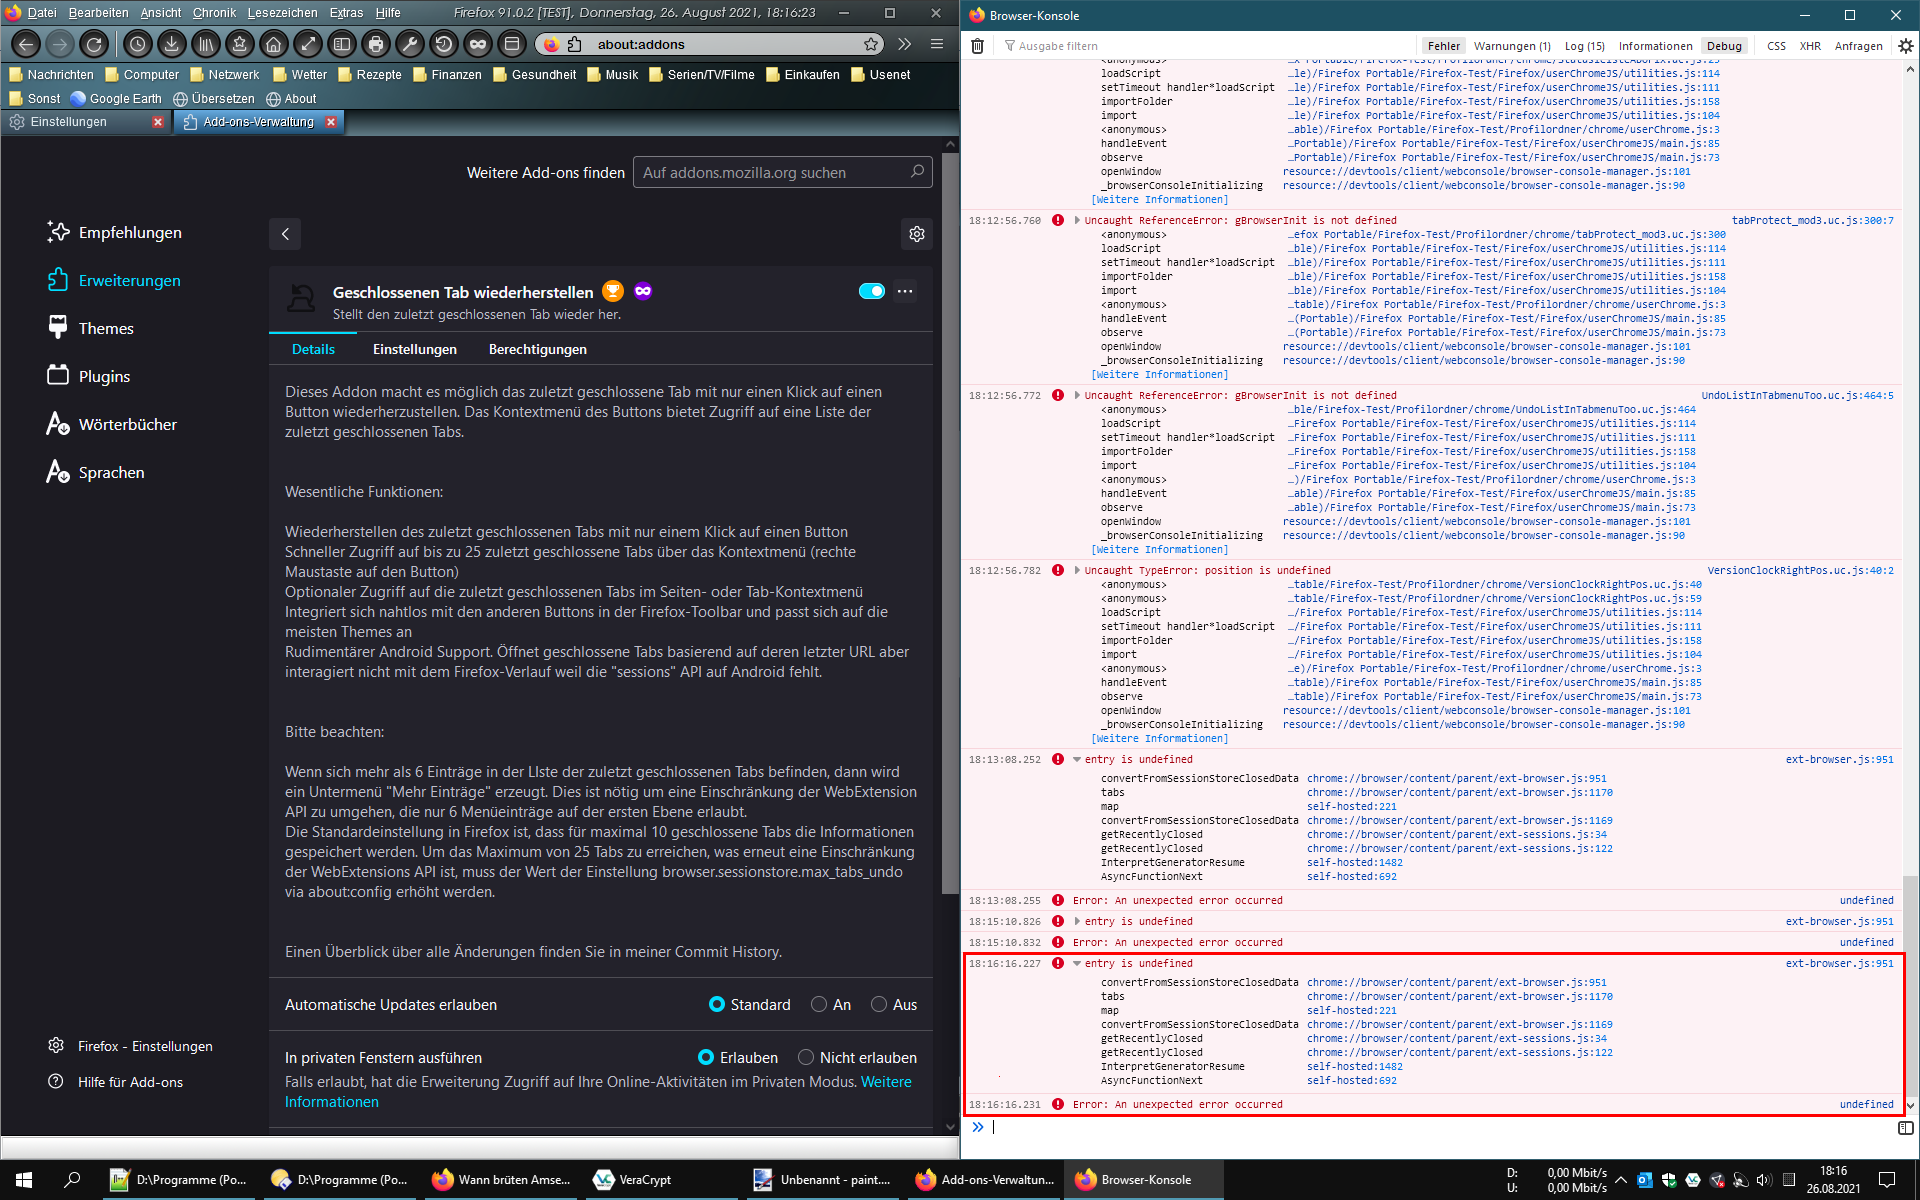
Task: Clear console output with trash icon
Action: click(x=978, y=46)
